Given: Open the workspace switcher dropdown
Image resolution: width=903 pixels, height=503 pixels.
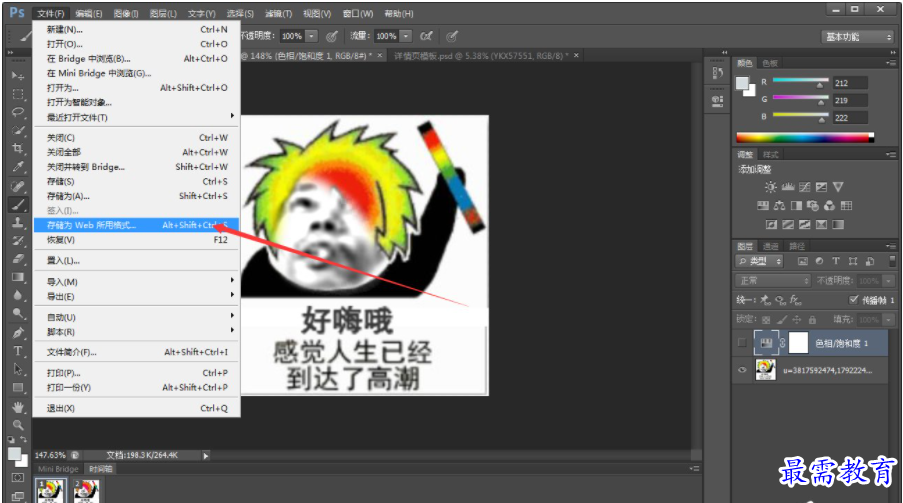Looking at the screenshot, I should click(858, 37).
